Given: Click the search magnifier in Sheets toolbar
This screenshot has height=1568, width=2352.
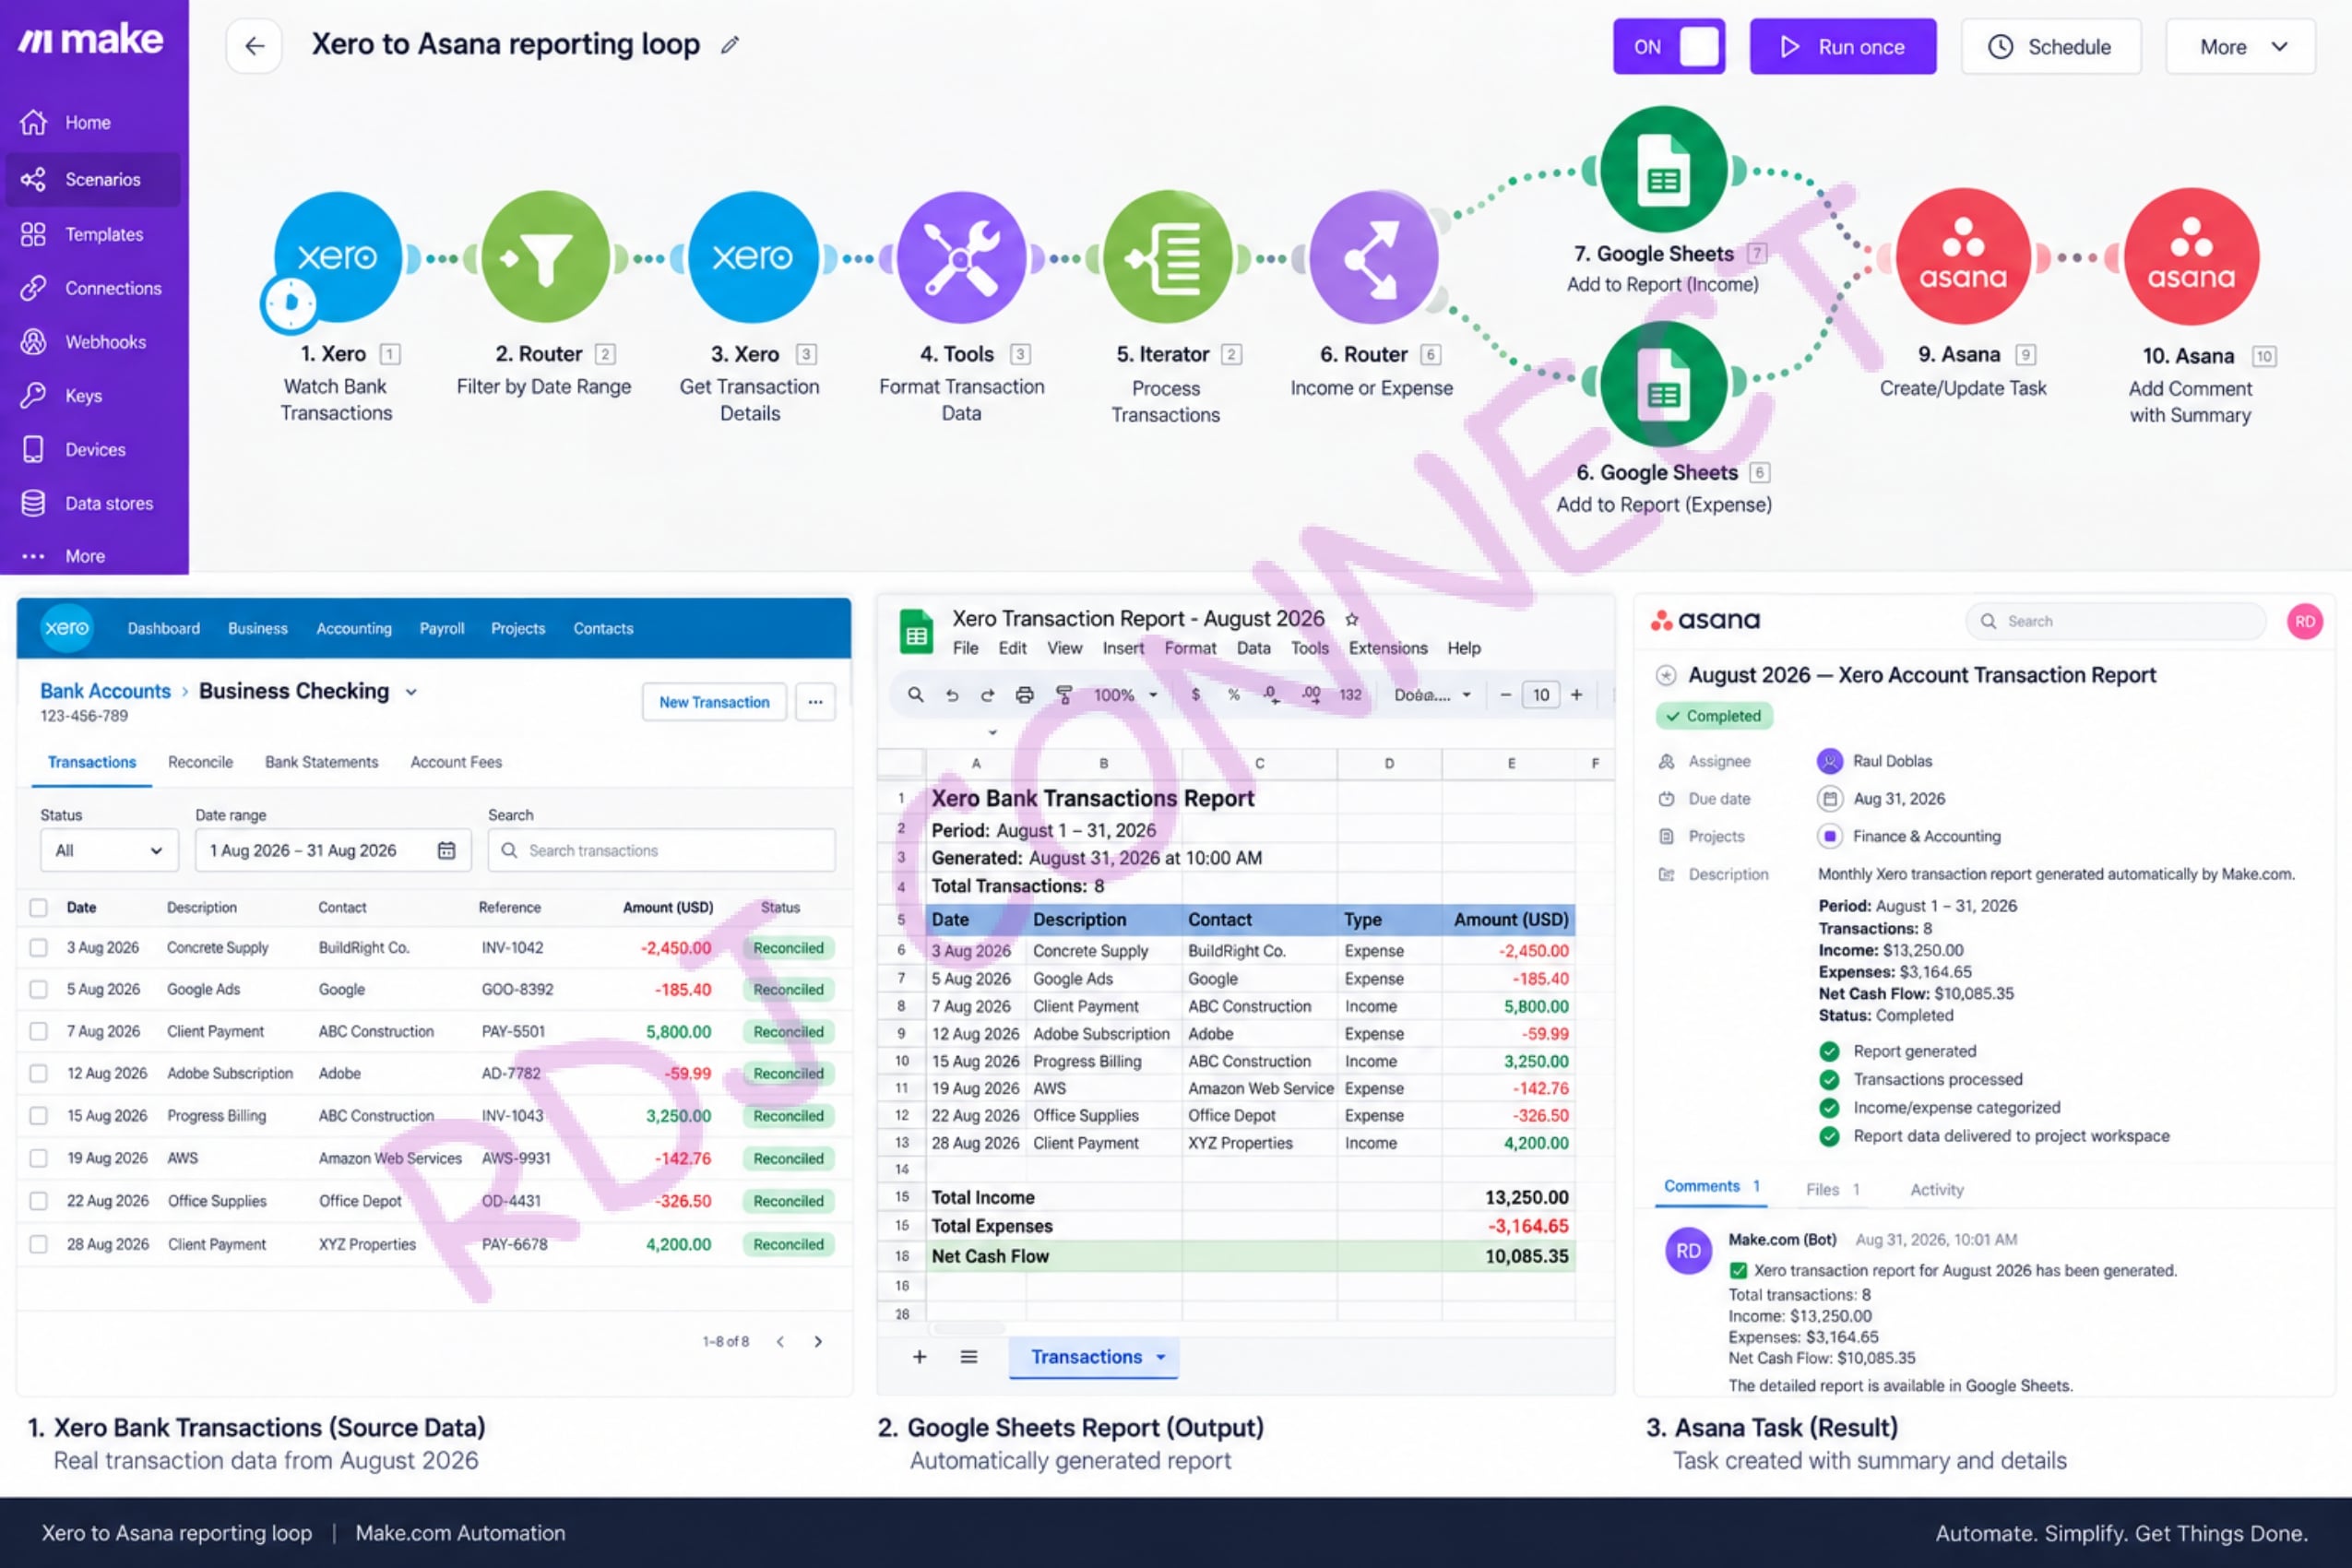Looking at the screenshot, I should pyautogui.click(x=915, y=694).
